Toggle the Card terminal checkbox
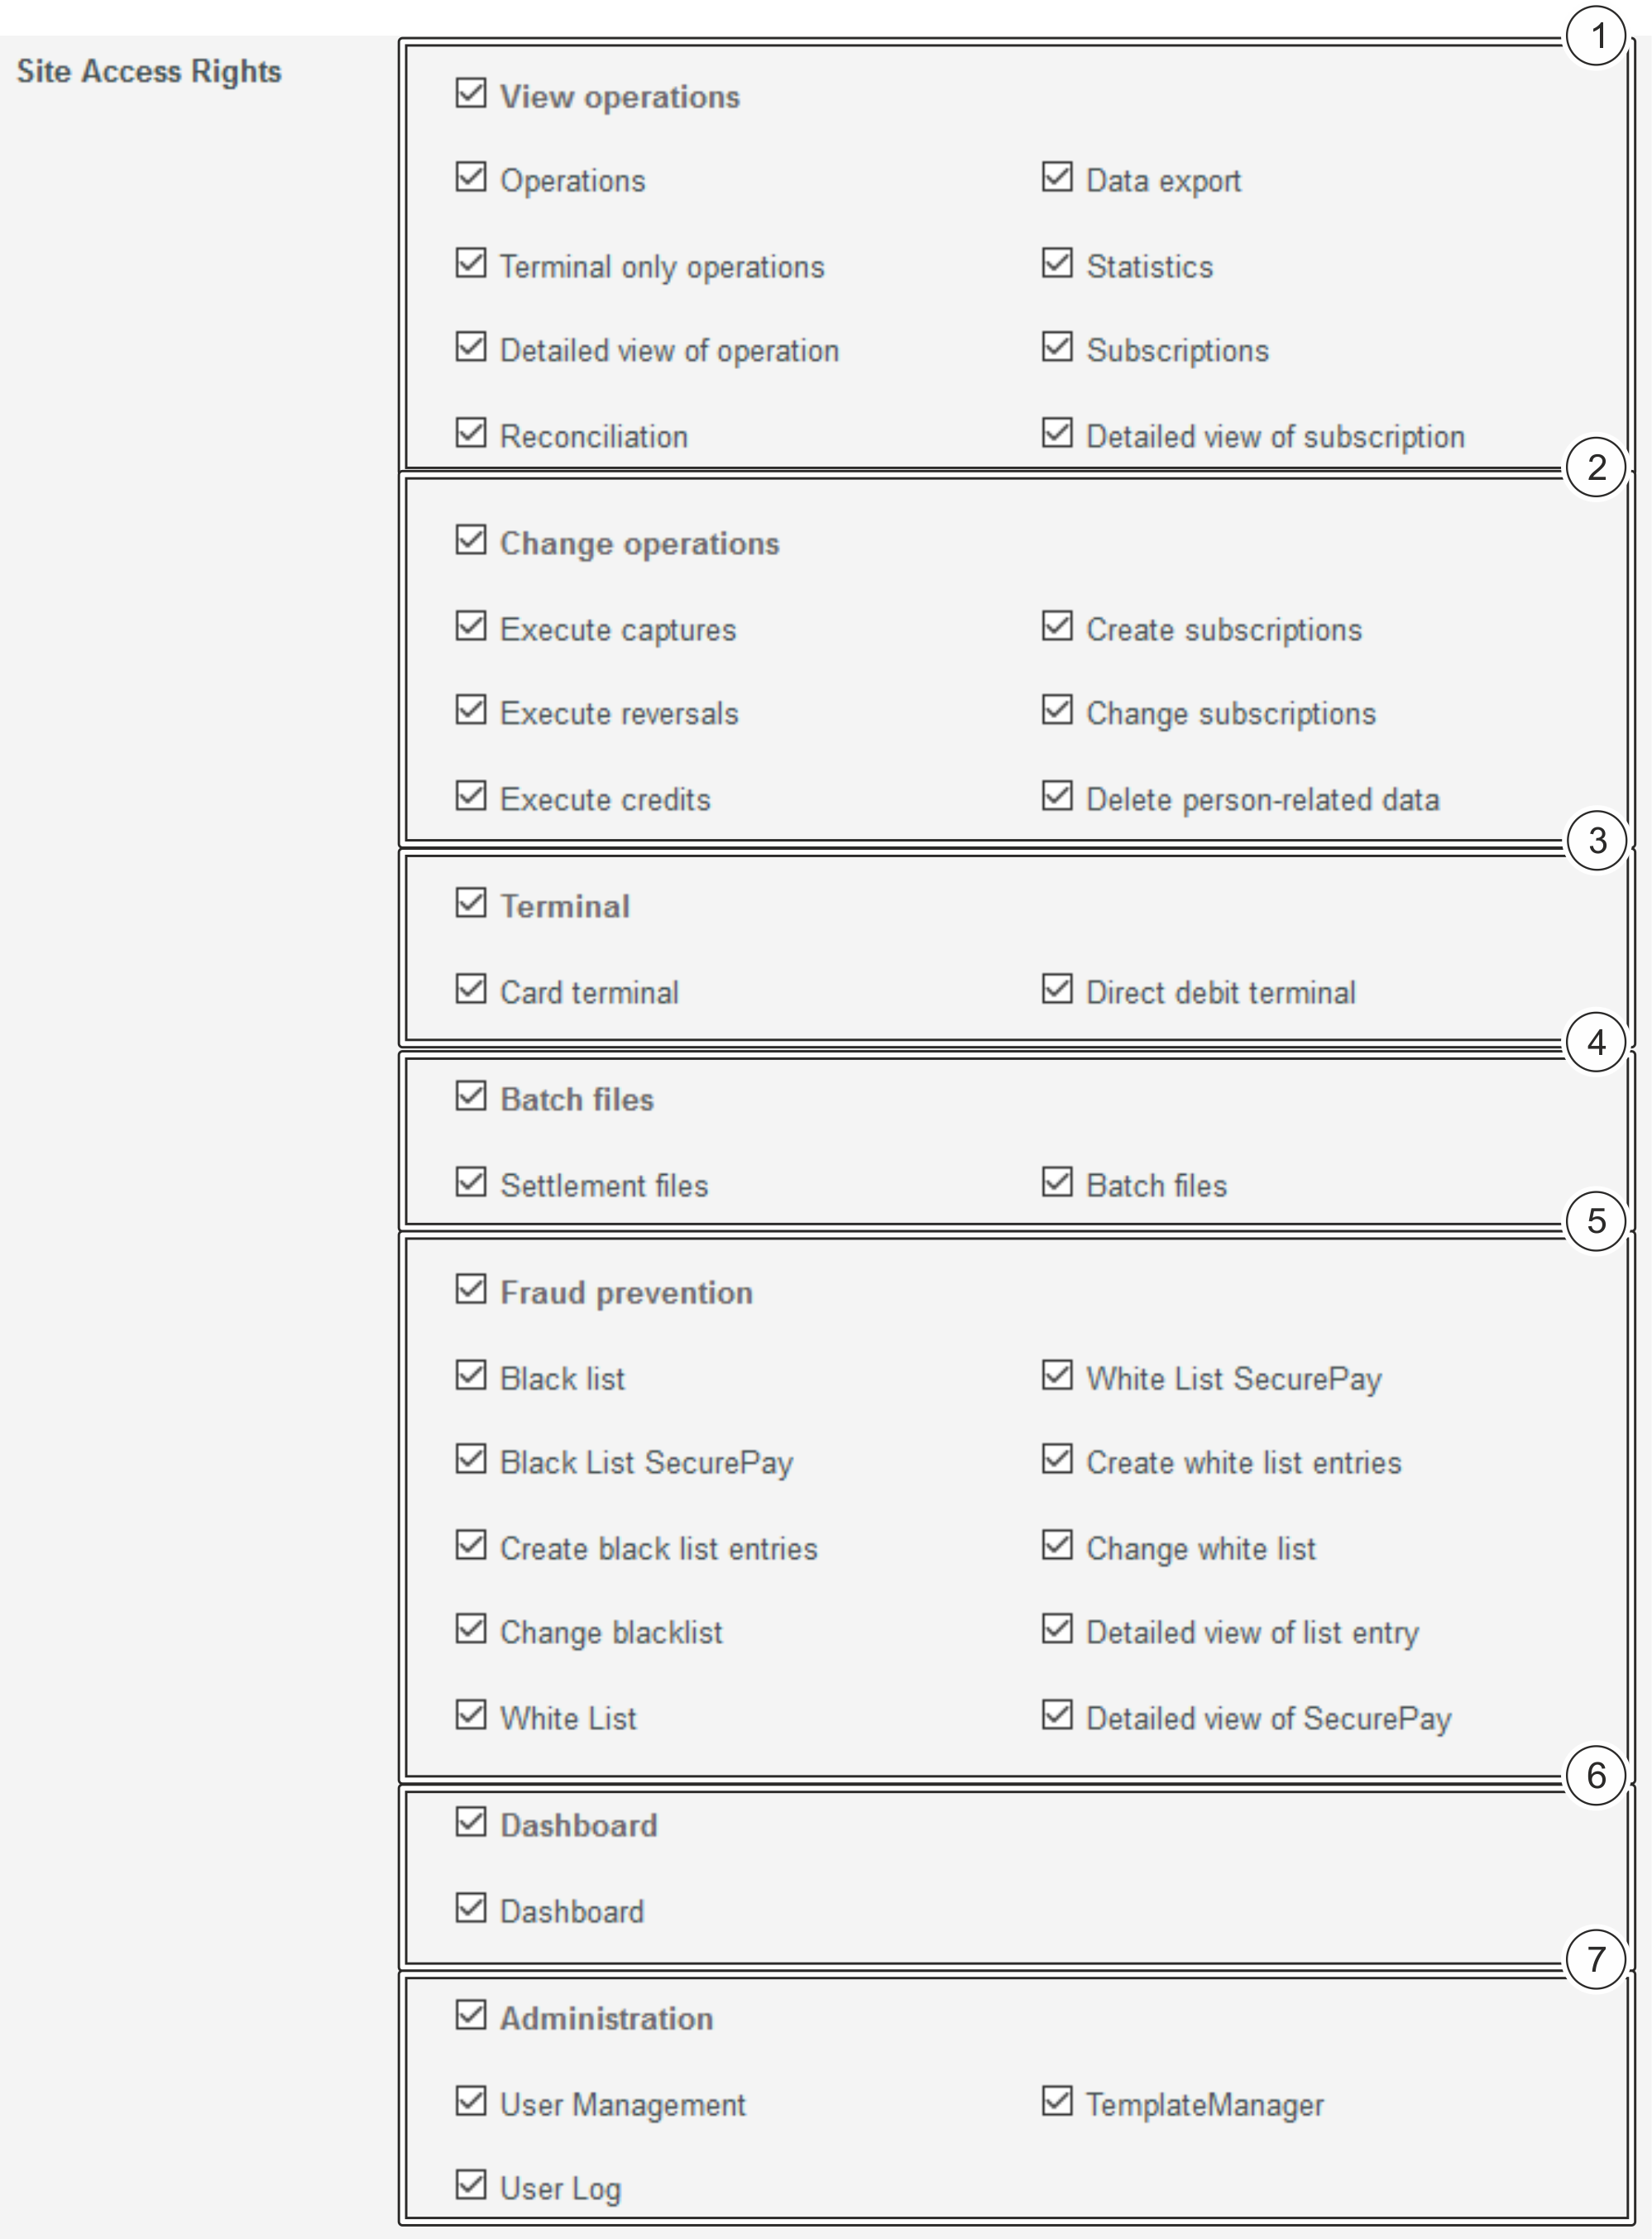 [470, 990]
